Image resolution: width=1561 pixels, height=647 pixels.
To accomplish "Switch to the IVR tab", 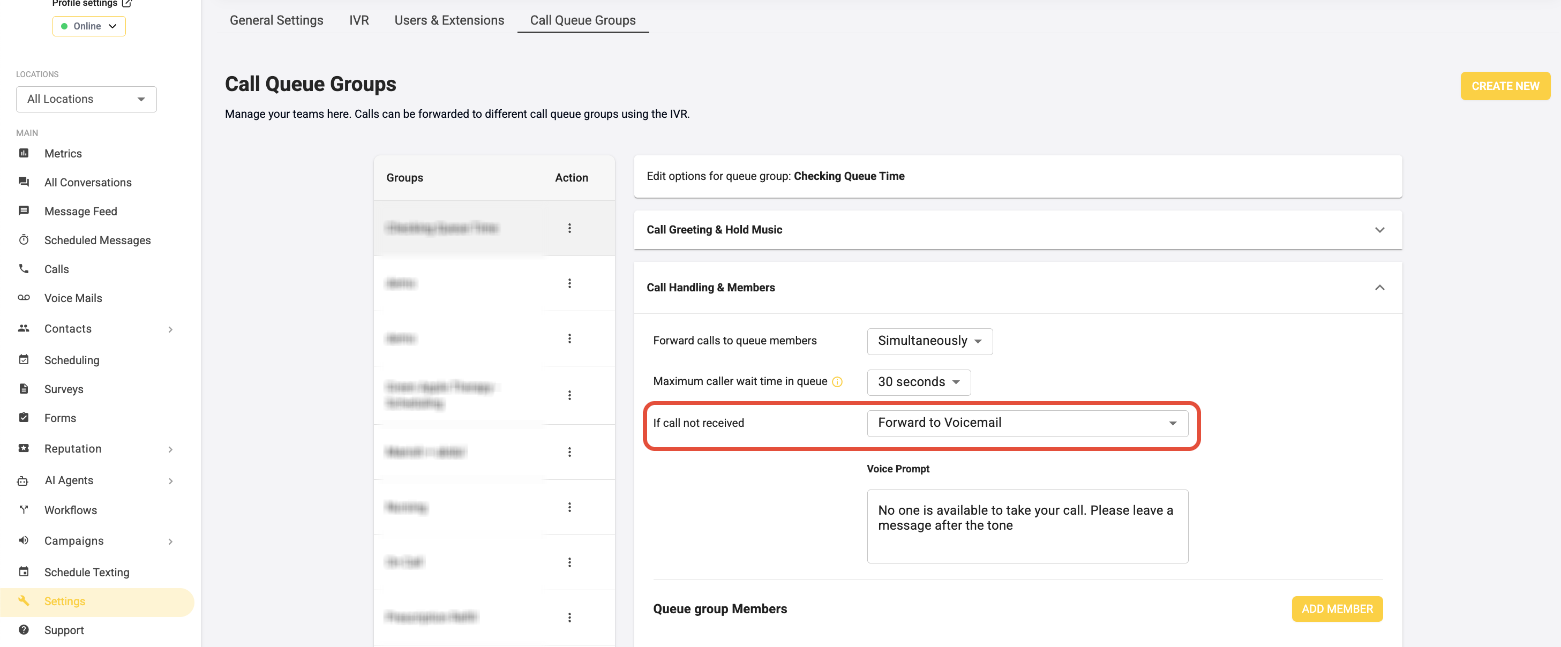I will (359, 20).
